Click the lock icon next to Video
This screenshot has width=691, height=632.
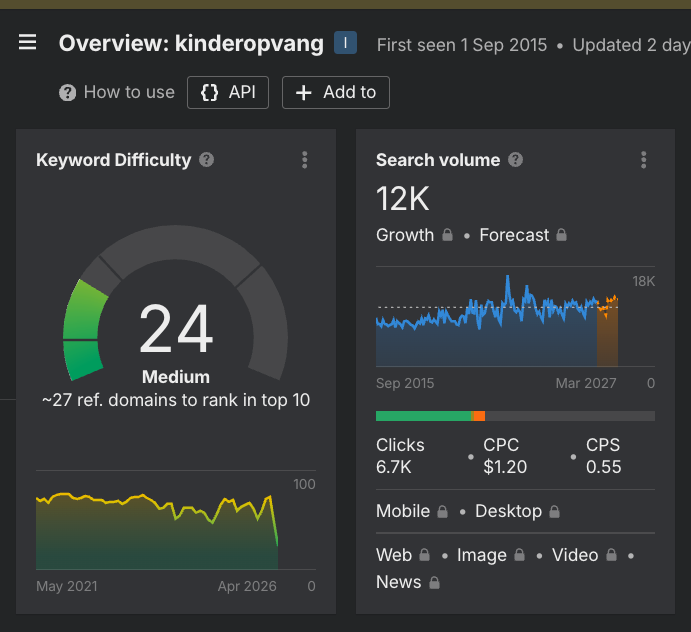pos(611,555)
